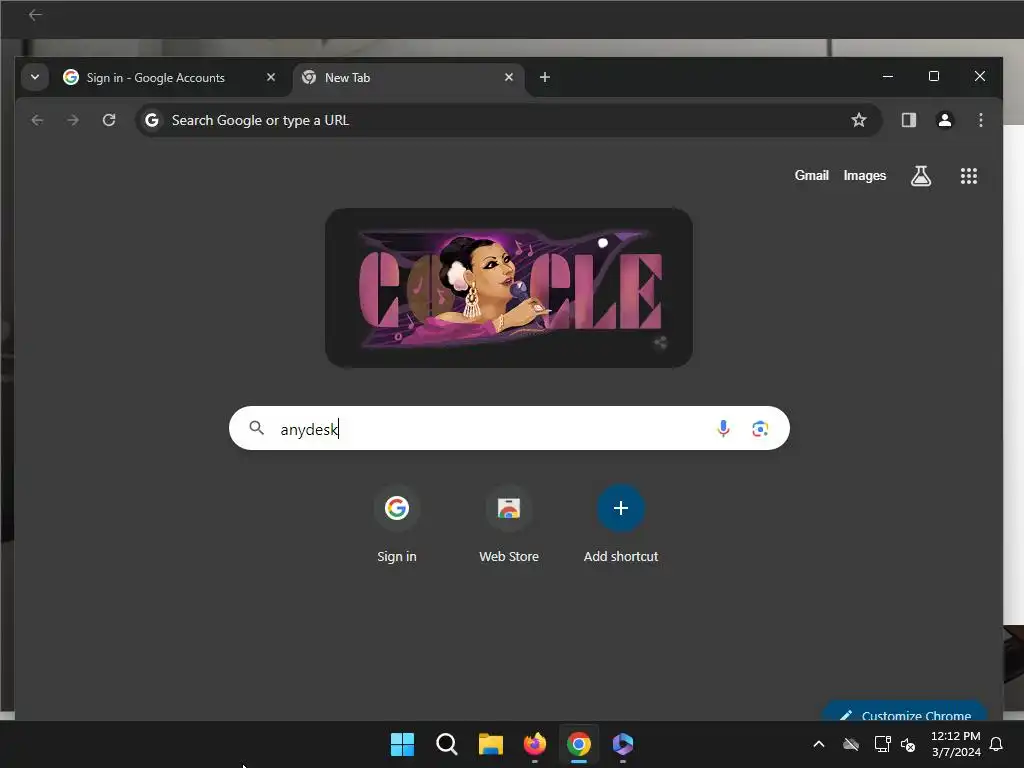Open the Web Store shortcut
Image resolution: width=1024 pixels, height=768 pixels.
[x=509, y=524]
